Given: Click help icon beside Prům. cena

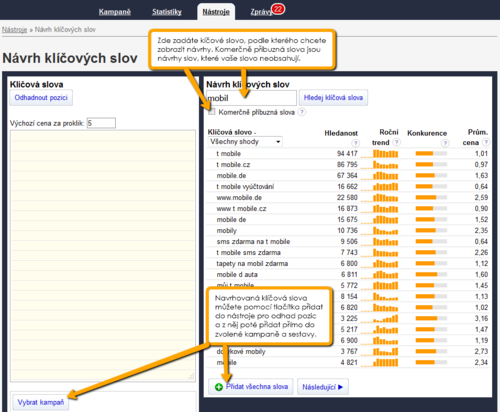Looking at the screenshot, I should (x=486, y=142).
